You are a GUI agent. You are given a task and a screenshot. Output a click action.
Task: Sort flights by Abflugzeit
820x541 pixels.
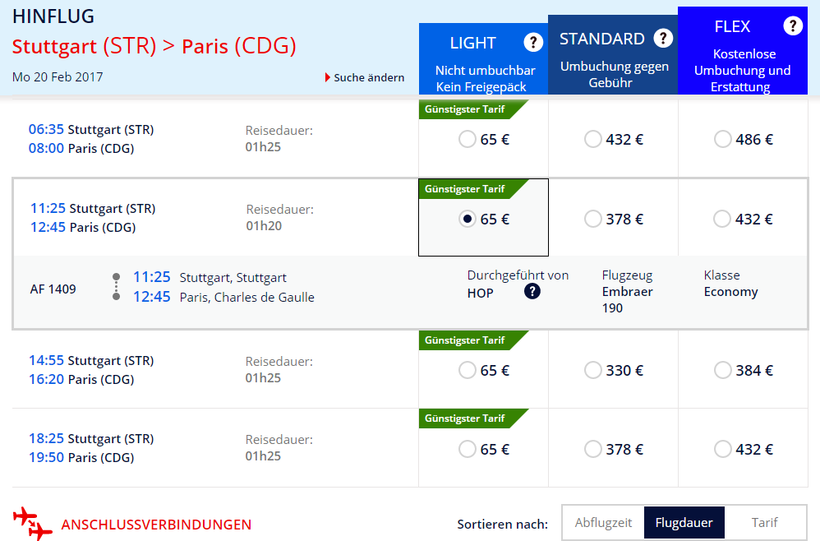click(x=603, y=523)
